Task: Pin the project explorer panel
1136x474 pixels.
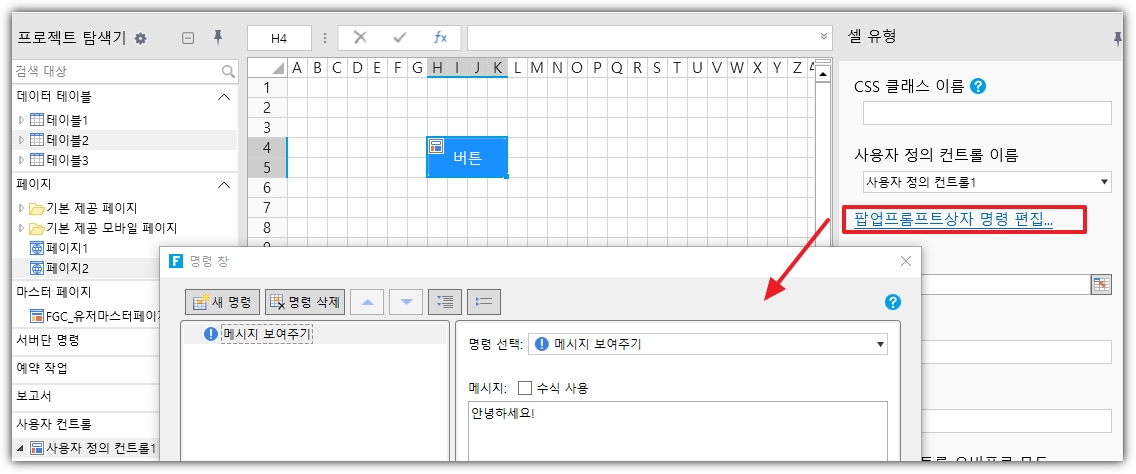Action: coord(217,37)
